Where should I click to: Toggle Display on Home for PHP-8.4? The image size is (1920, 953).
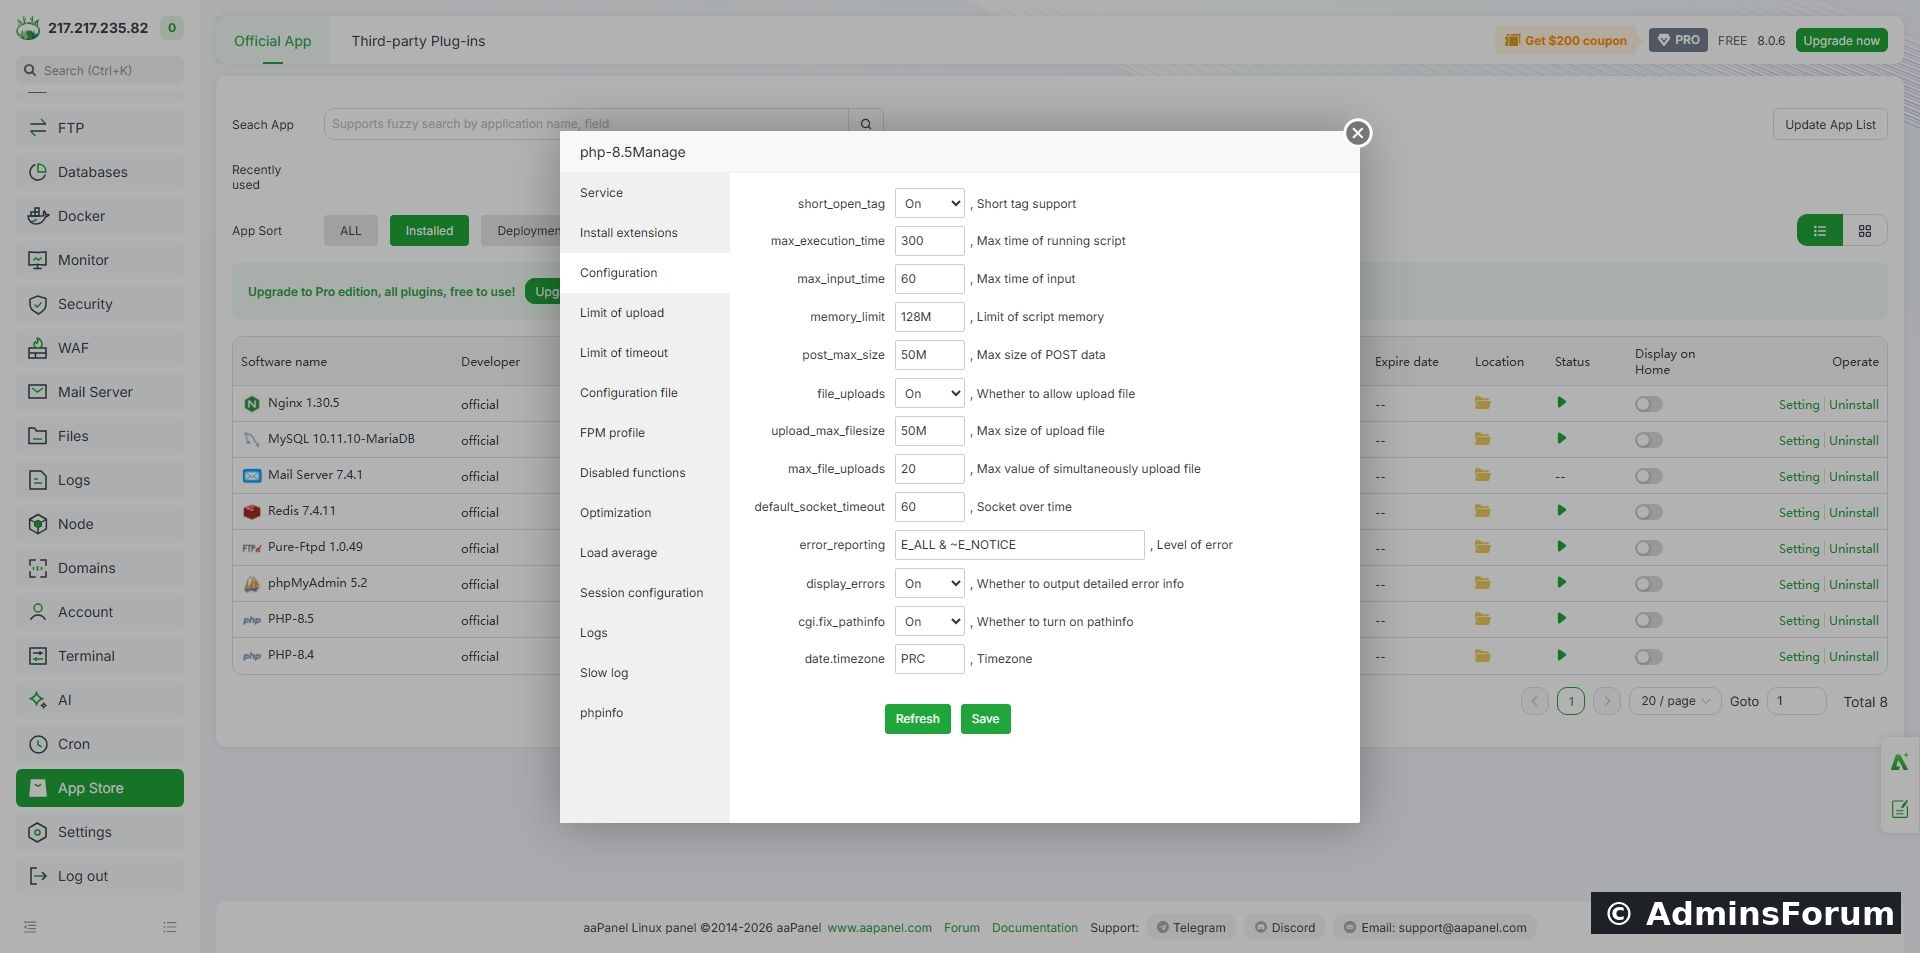pos(1649,657)
